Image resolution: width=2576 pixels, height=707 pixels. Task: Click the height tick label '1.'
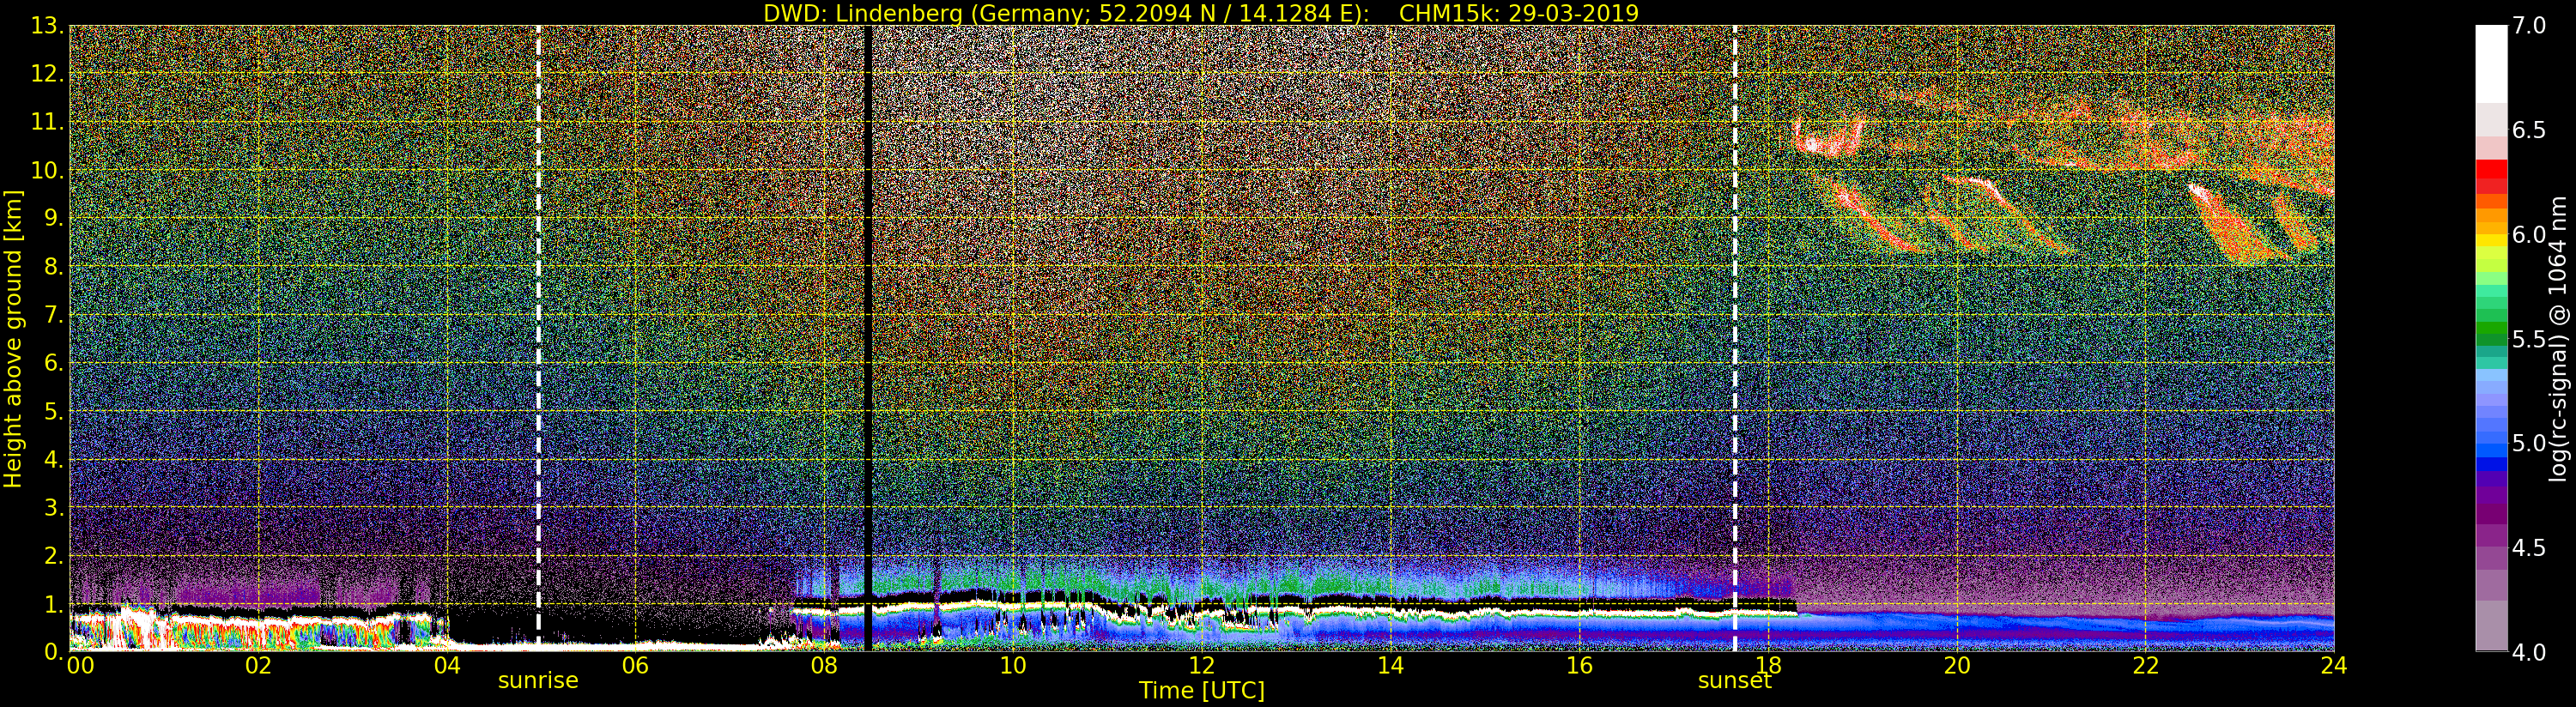tap(54, 604)
